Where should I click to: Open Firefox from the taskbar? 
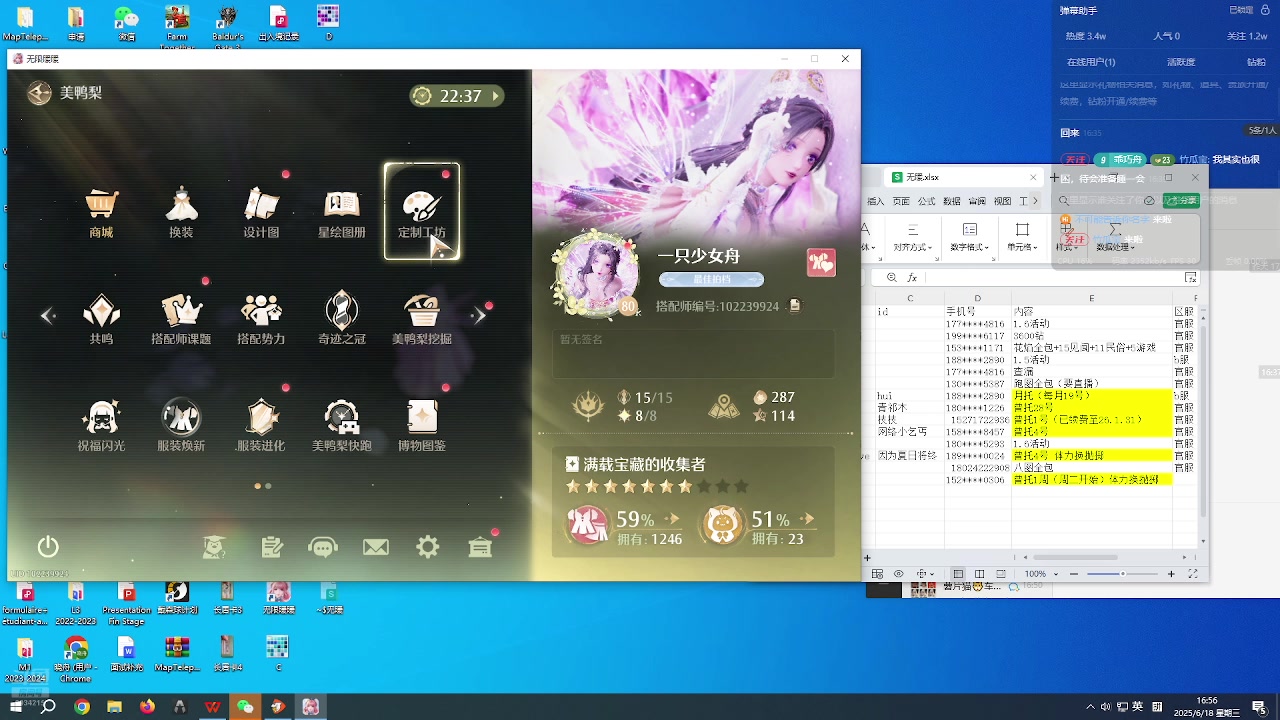coord(148,707)
